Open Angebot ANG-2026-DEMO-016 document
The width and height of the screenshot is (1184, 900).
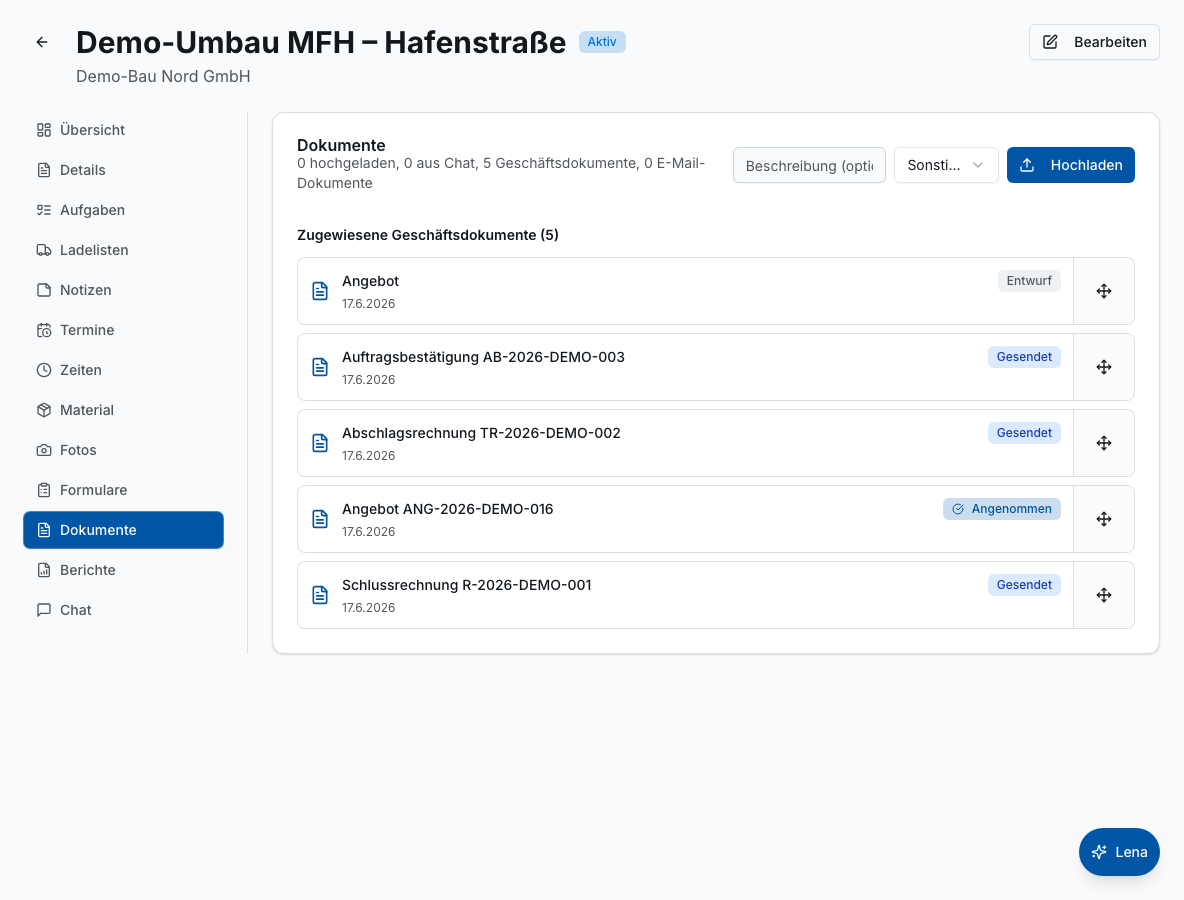(x=685, y=519)
